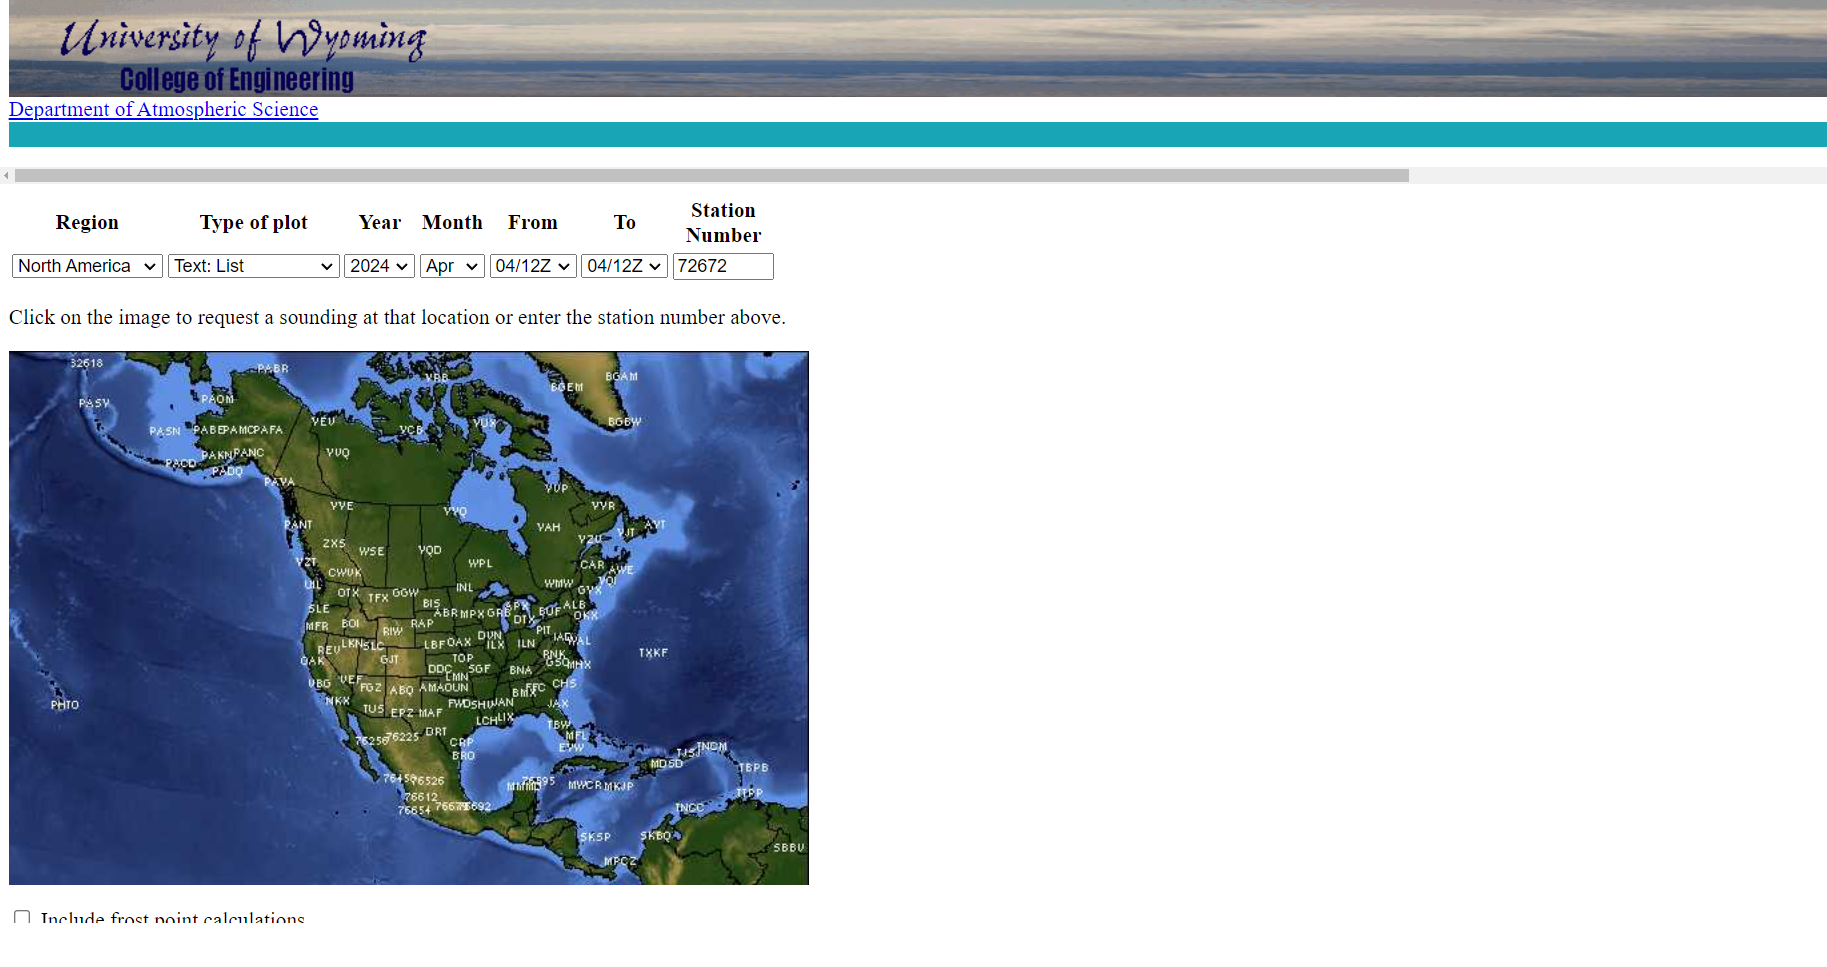Select station TUS on the map

coord(373,709)
